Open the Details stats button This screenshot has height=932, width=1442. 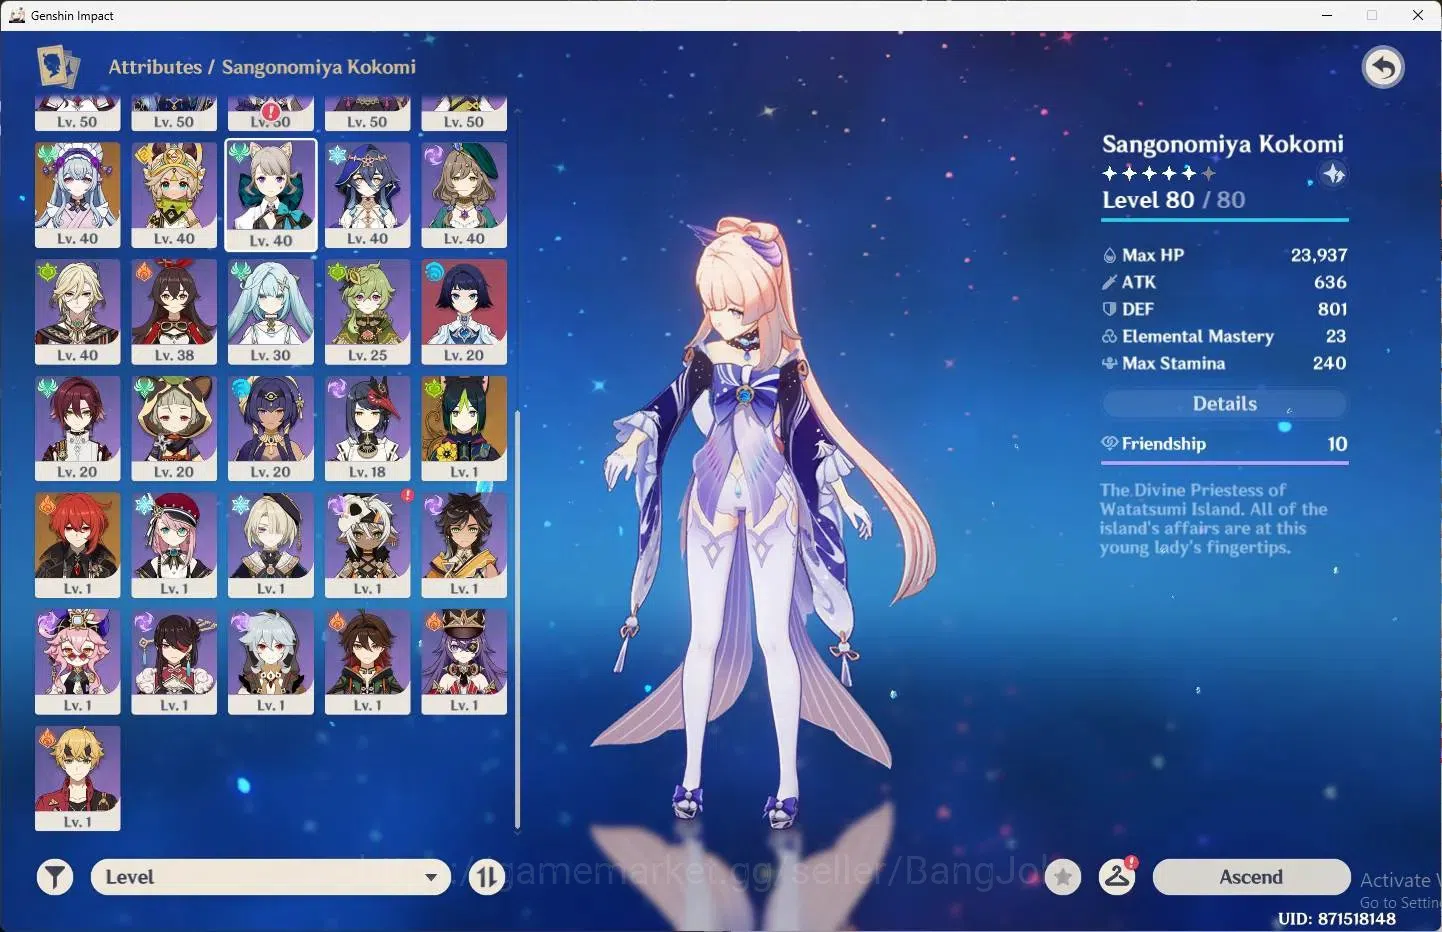pyautogui.click(x=1225, y=404)
